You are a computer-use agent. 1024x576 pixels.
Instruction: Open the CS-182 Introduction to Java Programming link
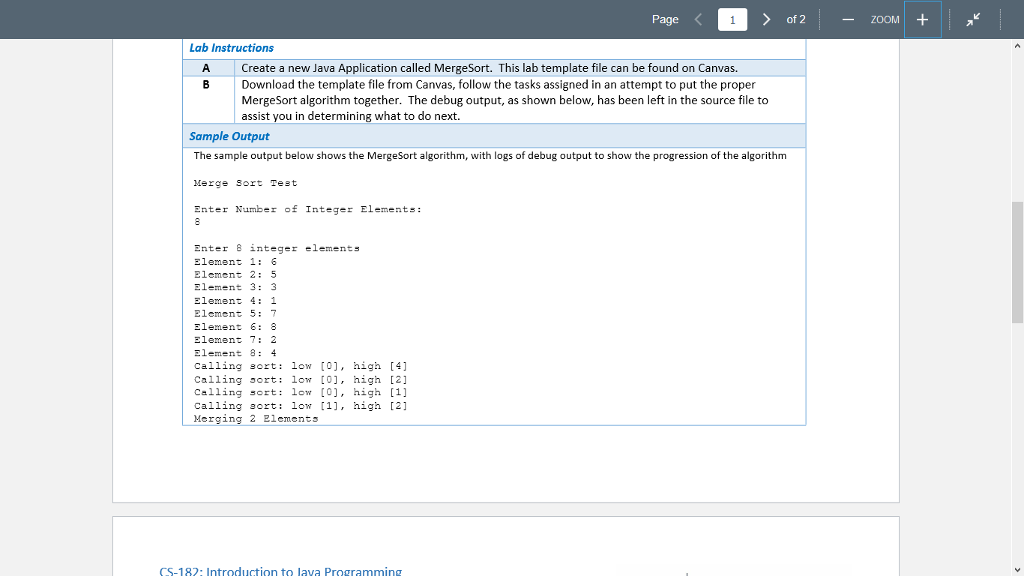[x=280, y=571]
